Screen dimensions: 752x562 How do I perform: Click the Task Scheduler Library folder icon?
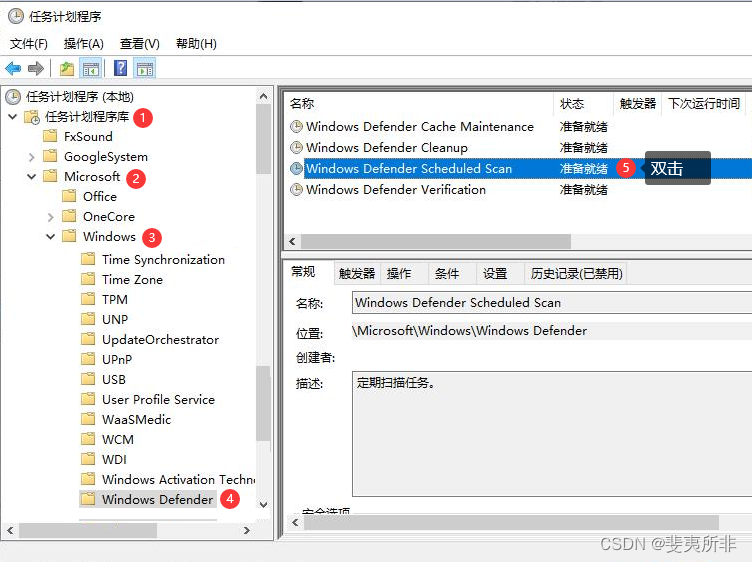point(32,117)
